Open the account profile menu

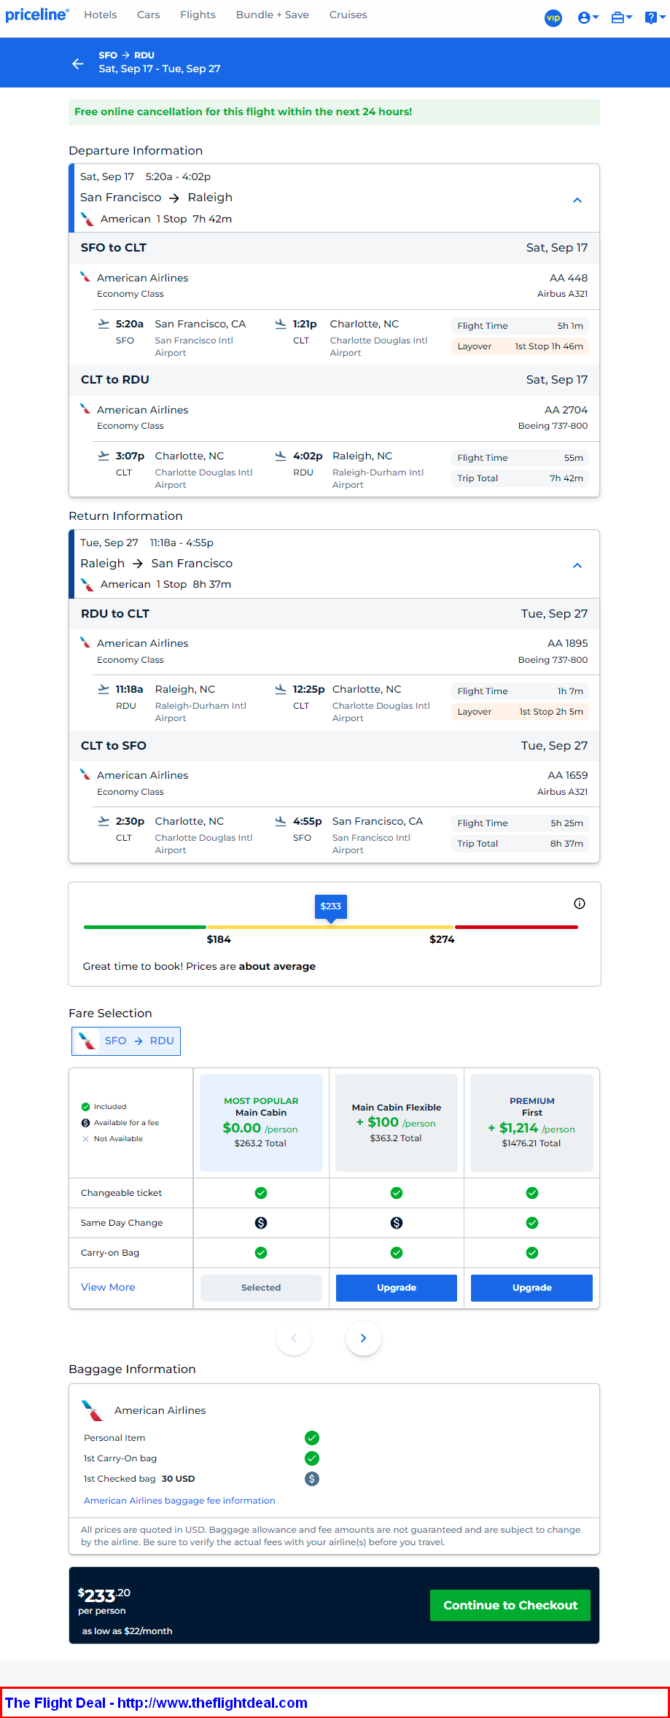(588, 17)
